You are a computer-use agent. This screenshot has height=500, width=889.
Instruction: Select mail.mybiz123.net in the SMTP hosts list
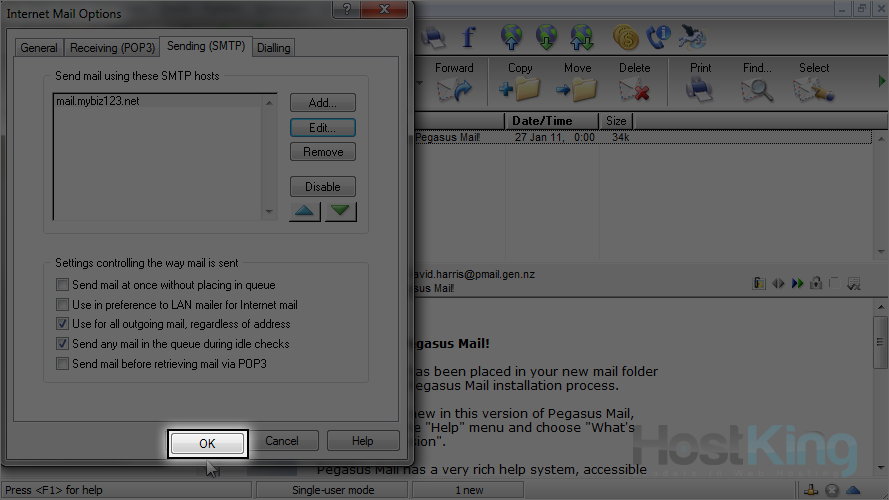pos(98,101)
